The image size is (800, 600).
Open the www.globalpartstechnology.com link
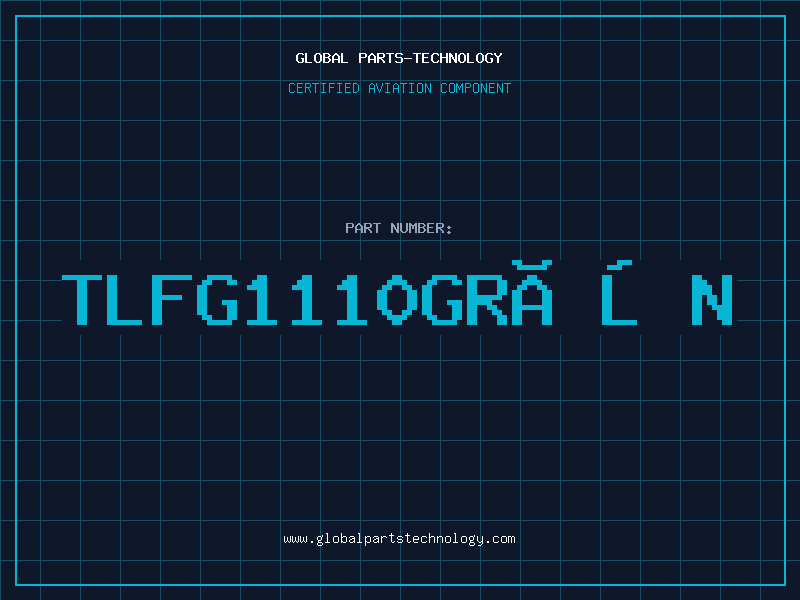[399, 539]
